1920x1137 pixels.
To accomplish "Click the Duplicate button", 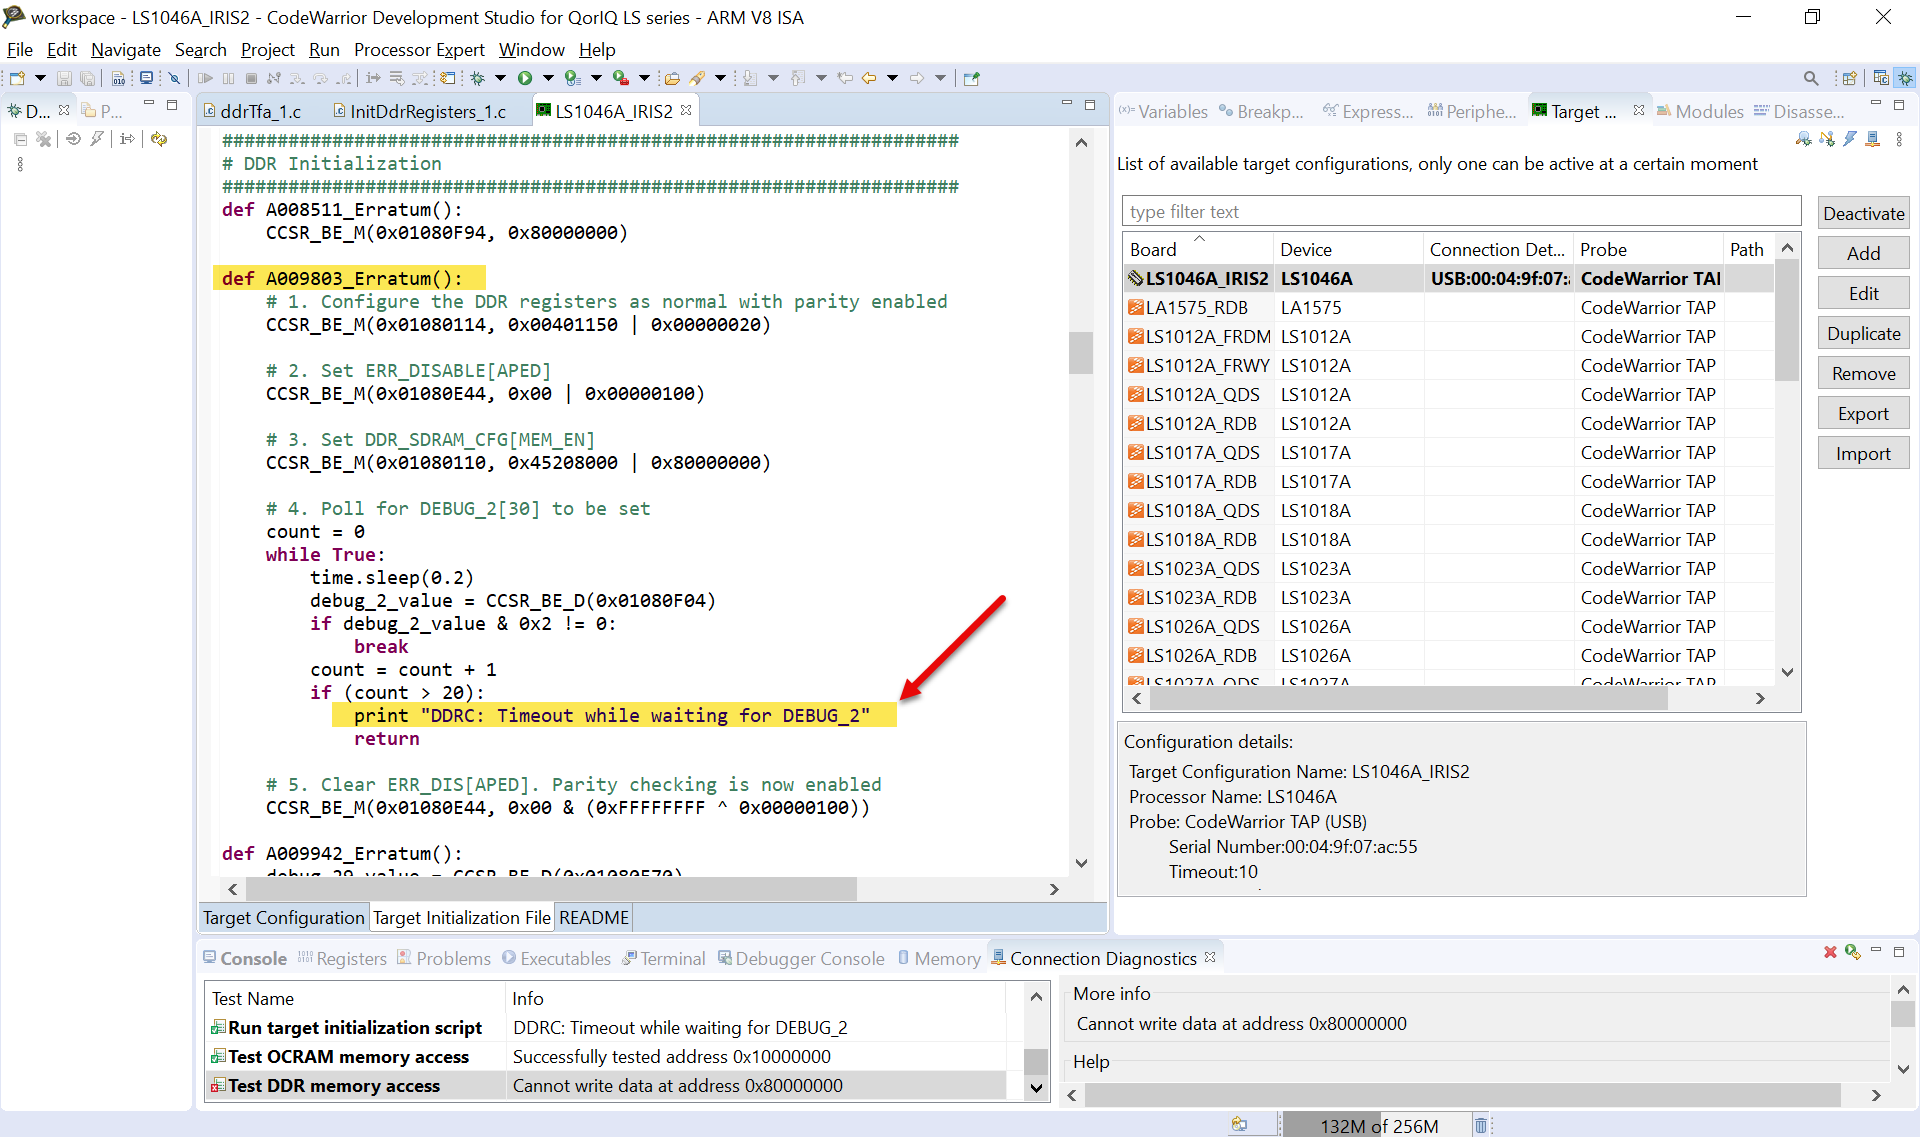I will [1862, 333].
